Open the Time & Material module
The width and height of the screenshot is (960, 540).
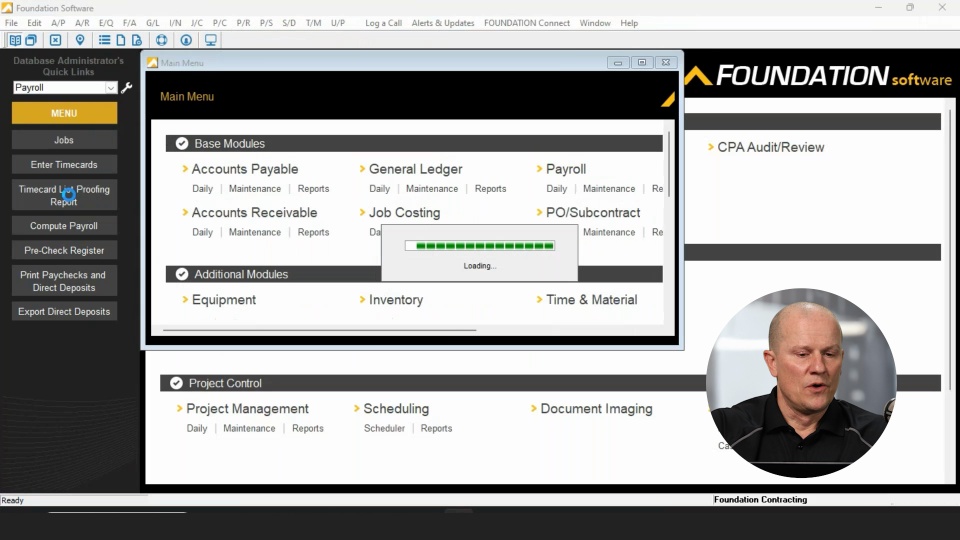(x=591, y=299)
